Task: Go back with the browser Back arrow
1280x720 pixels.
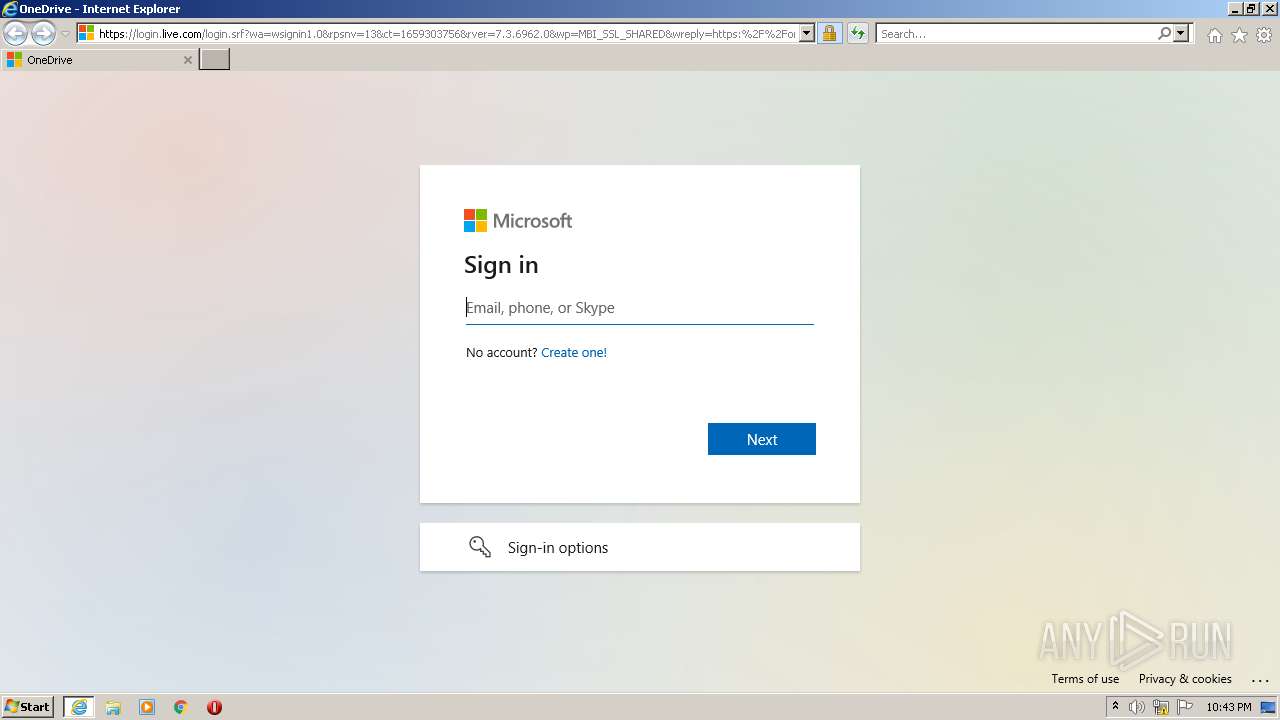Action: point(15,33)
